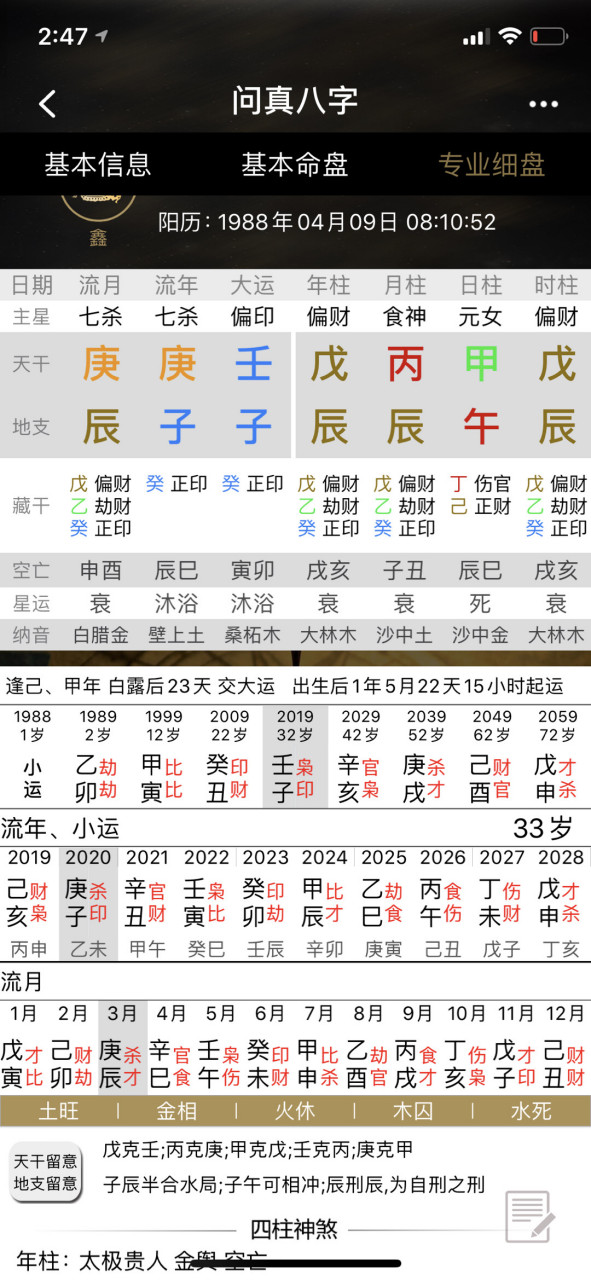This screenshot has width=591, height=1280.
Task: Tap the 日柱 column header
Action: pyautogui.click(x=481, y=286)
